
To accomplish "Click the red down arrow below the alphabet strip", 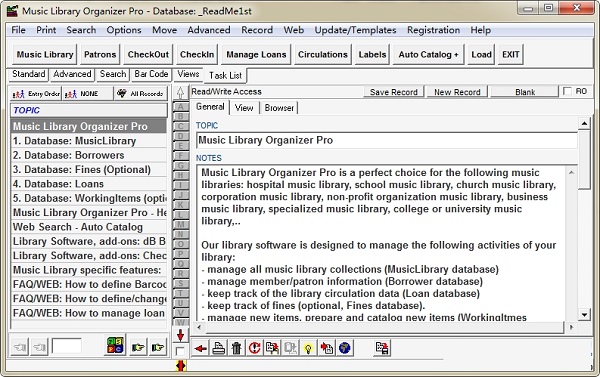I will pyautogui.click(x=180, y=336).
